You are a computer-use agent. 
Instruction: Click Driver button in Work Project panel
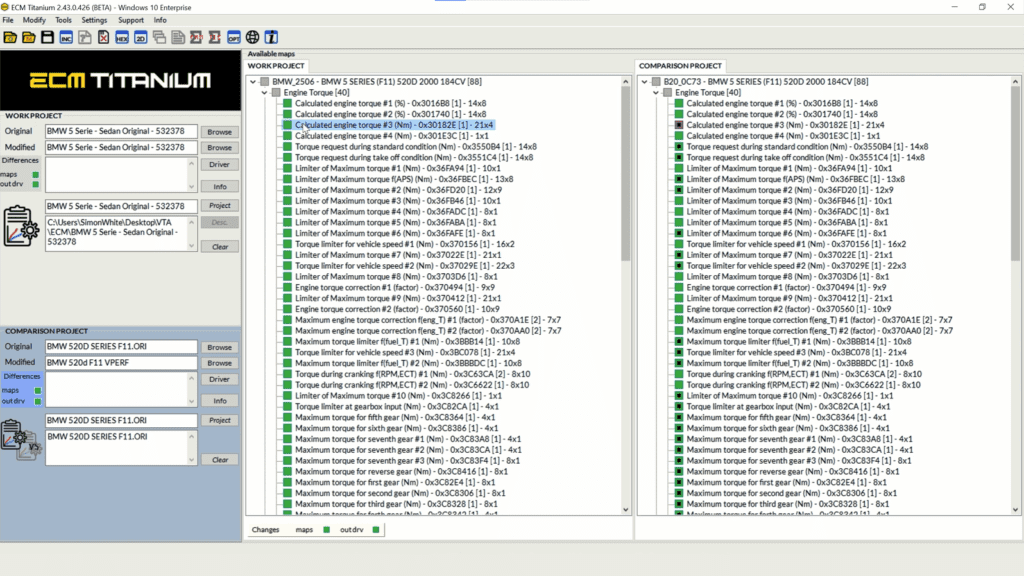point(219,164)
